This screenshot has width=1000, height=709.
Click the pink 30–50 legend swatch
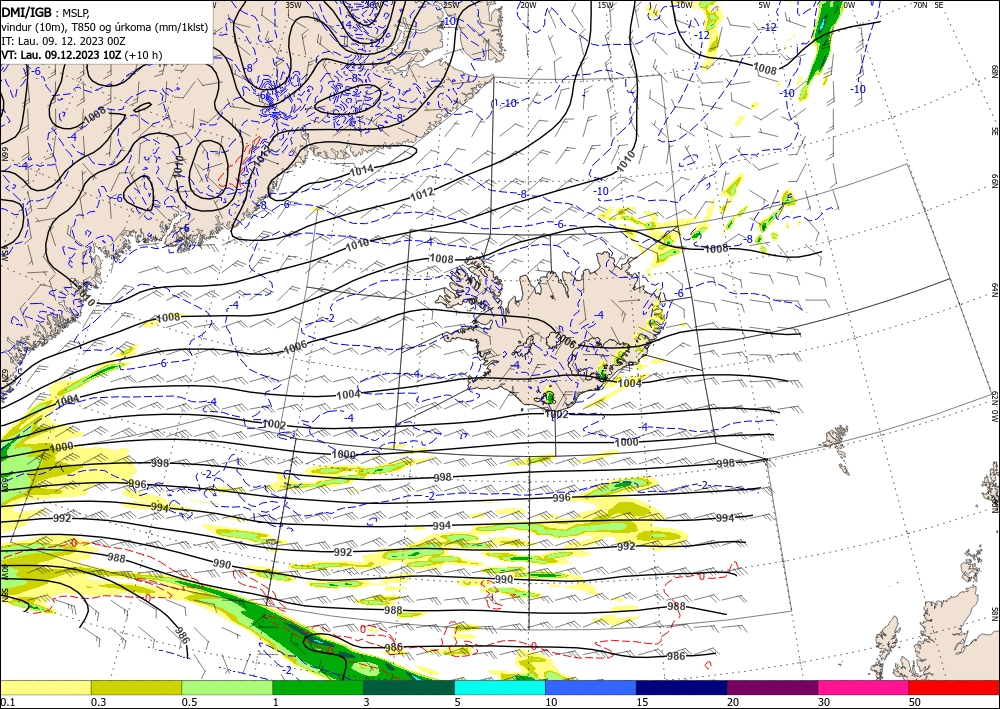pyautogui.click(x=864, y=687)
